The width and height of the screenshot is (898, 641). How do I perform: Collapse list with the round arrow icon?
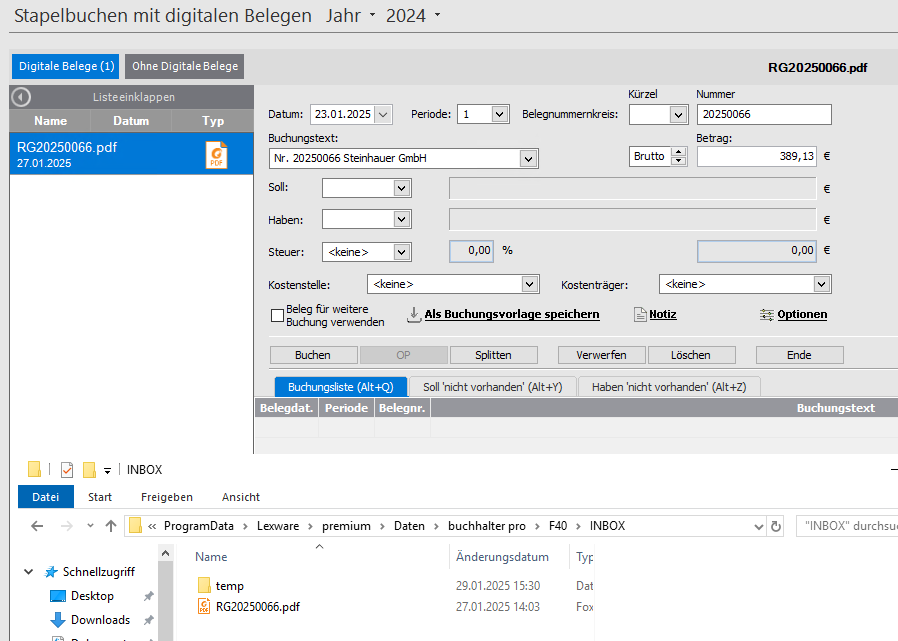[21, 97]
